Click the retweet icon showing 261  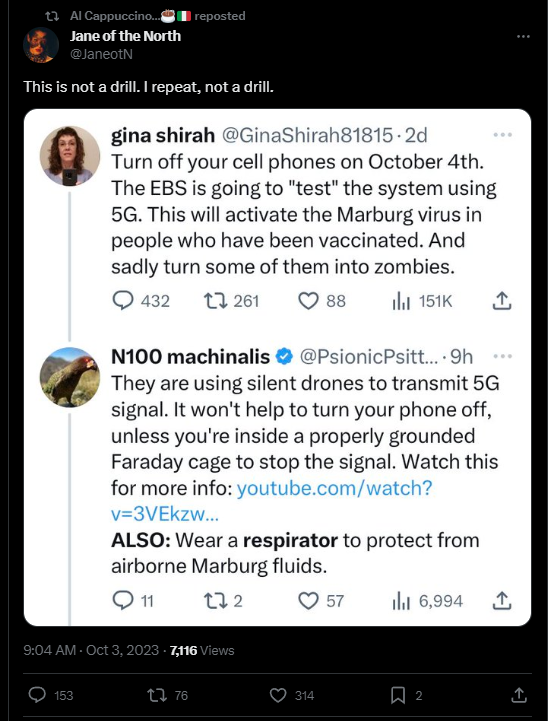click(216, 301)
